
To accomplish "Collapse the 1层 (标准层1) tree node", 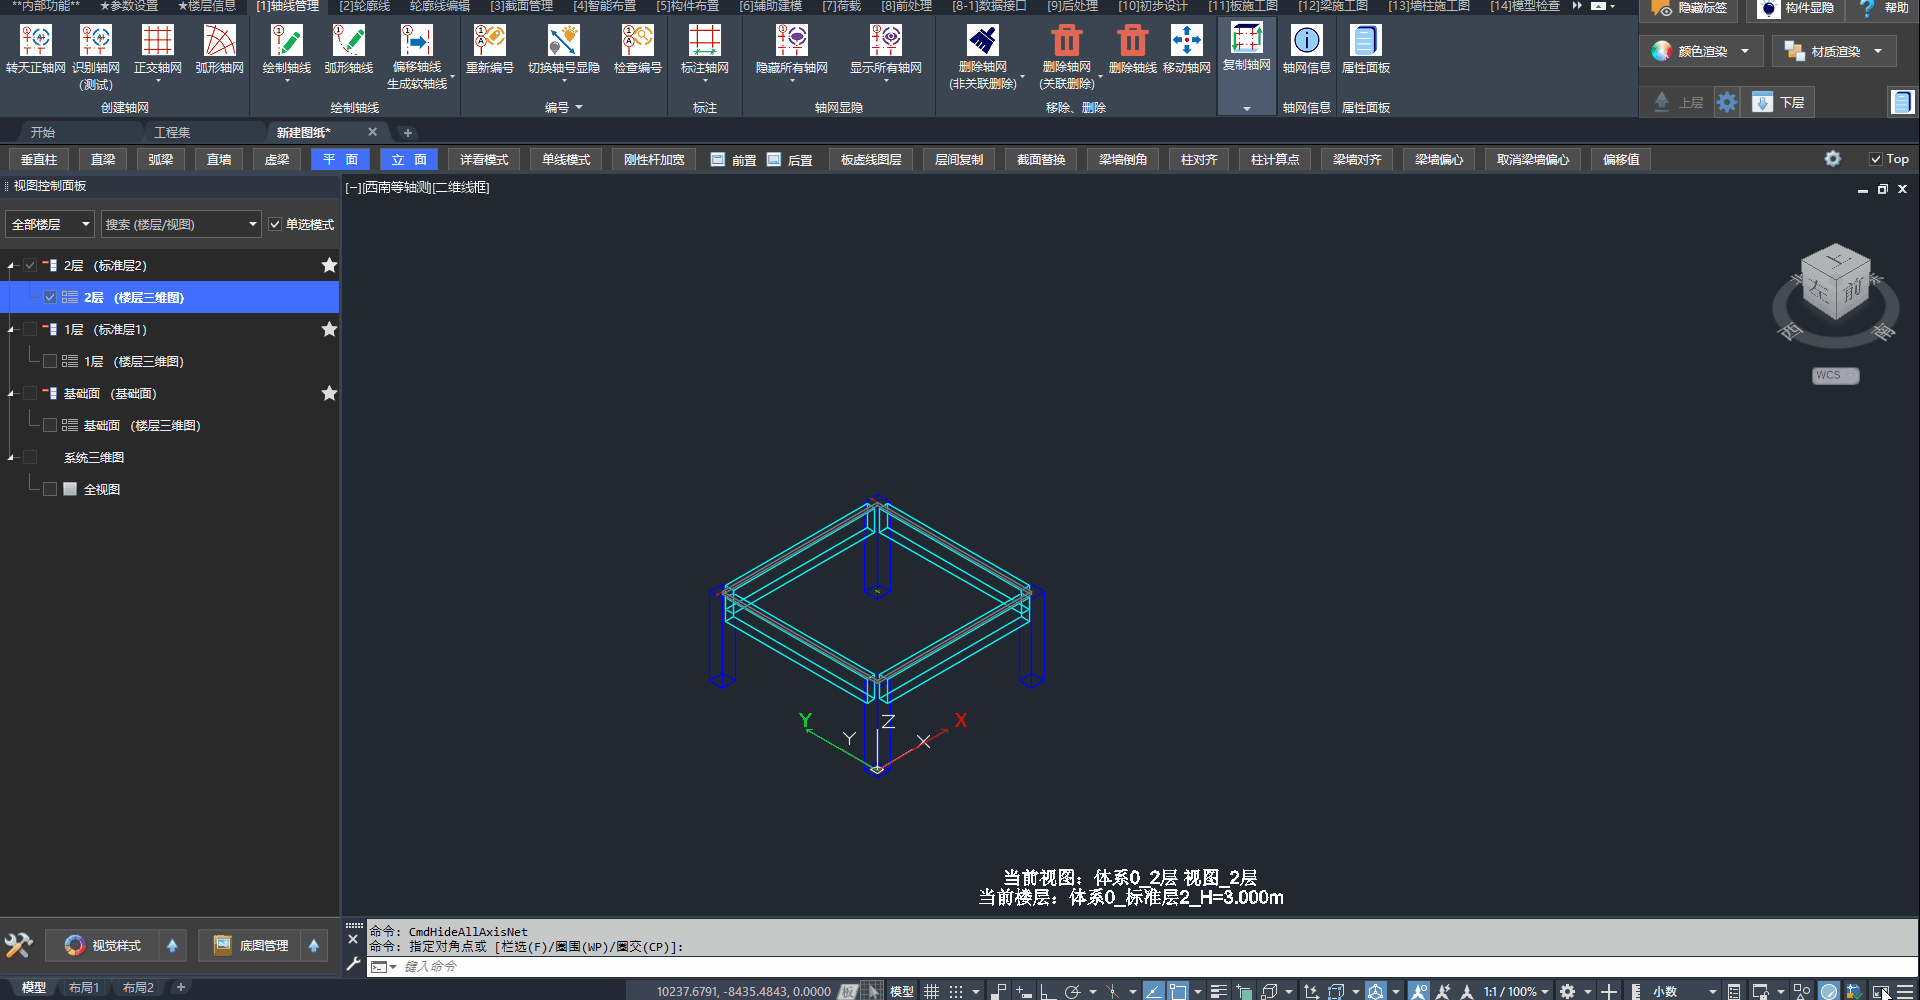I will (x=12, y=329).
